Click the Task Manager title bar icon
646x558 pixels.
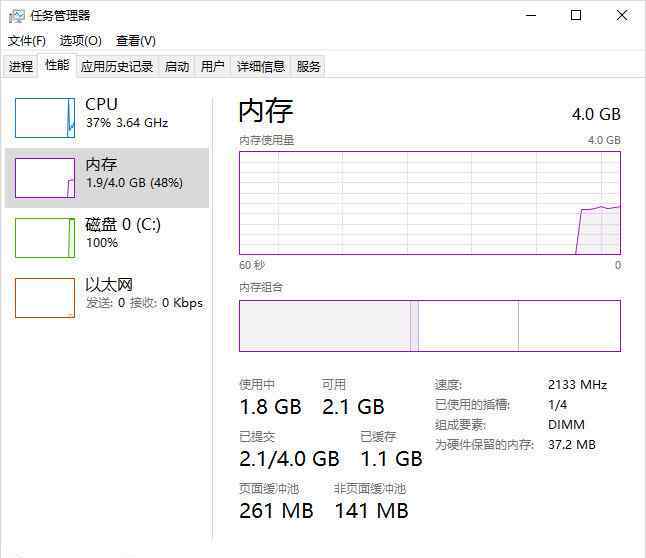[x=17, y=15]
